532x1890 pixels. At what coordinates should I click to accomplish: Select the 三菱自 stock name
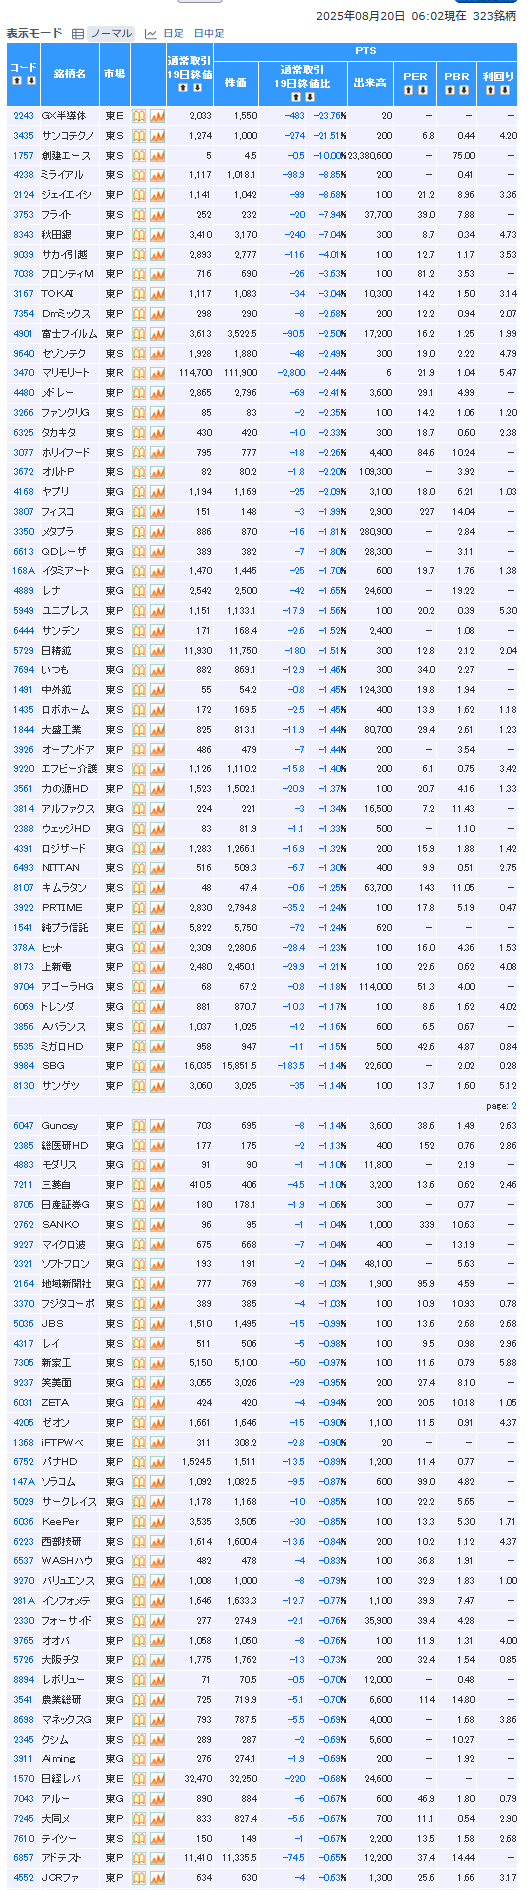click(x=55, y=1185)
